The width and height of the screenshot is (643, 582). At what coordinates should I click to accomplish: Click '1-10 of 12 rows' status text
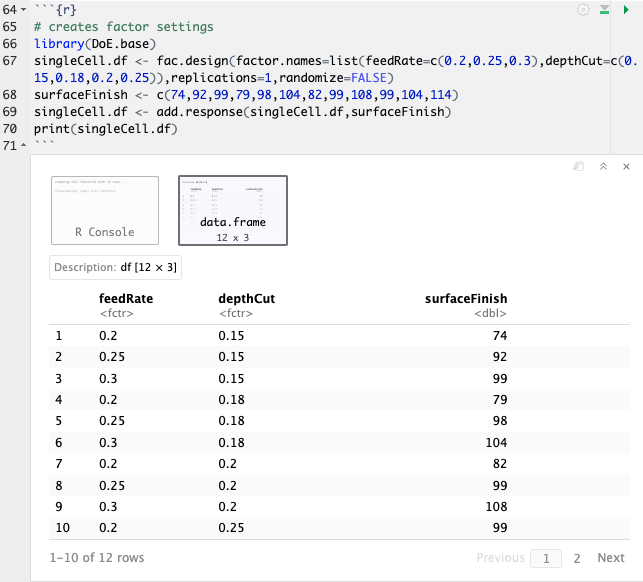point(97,558)
